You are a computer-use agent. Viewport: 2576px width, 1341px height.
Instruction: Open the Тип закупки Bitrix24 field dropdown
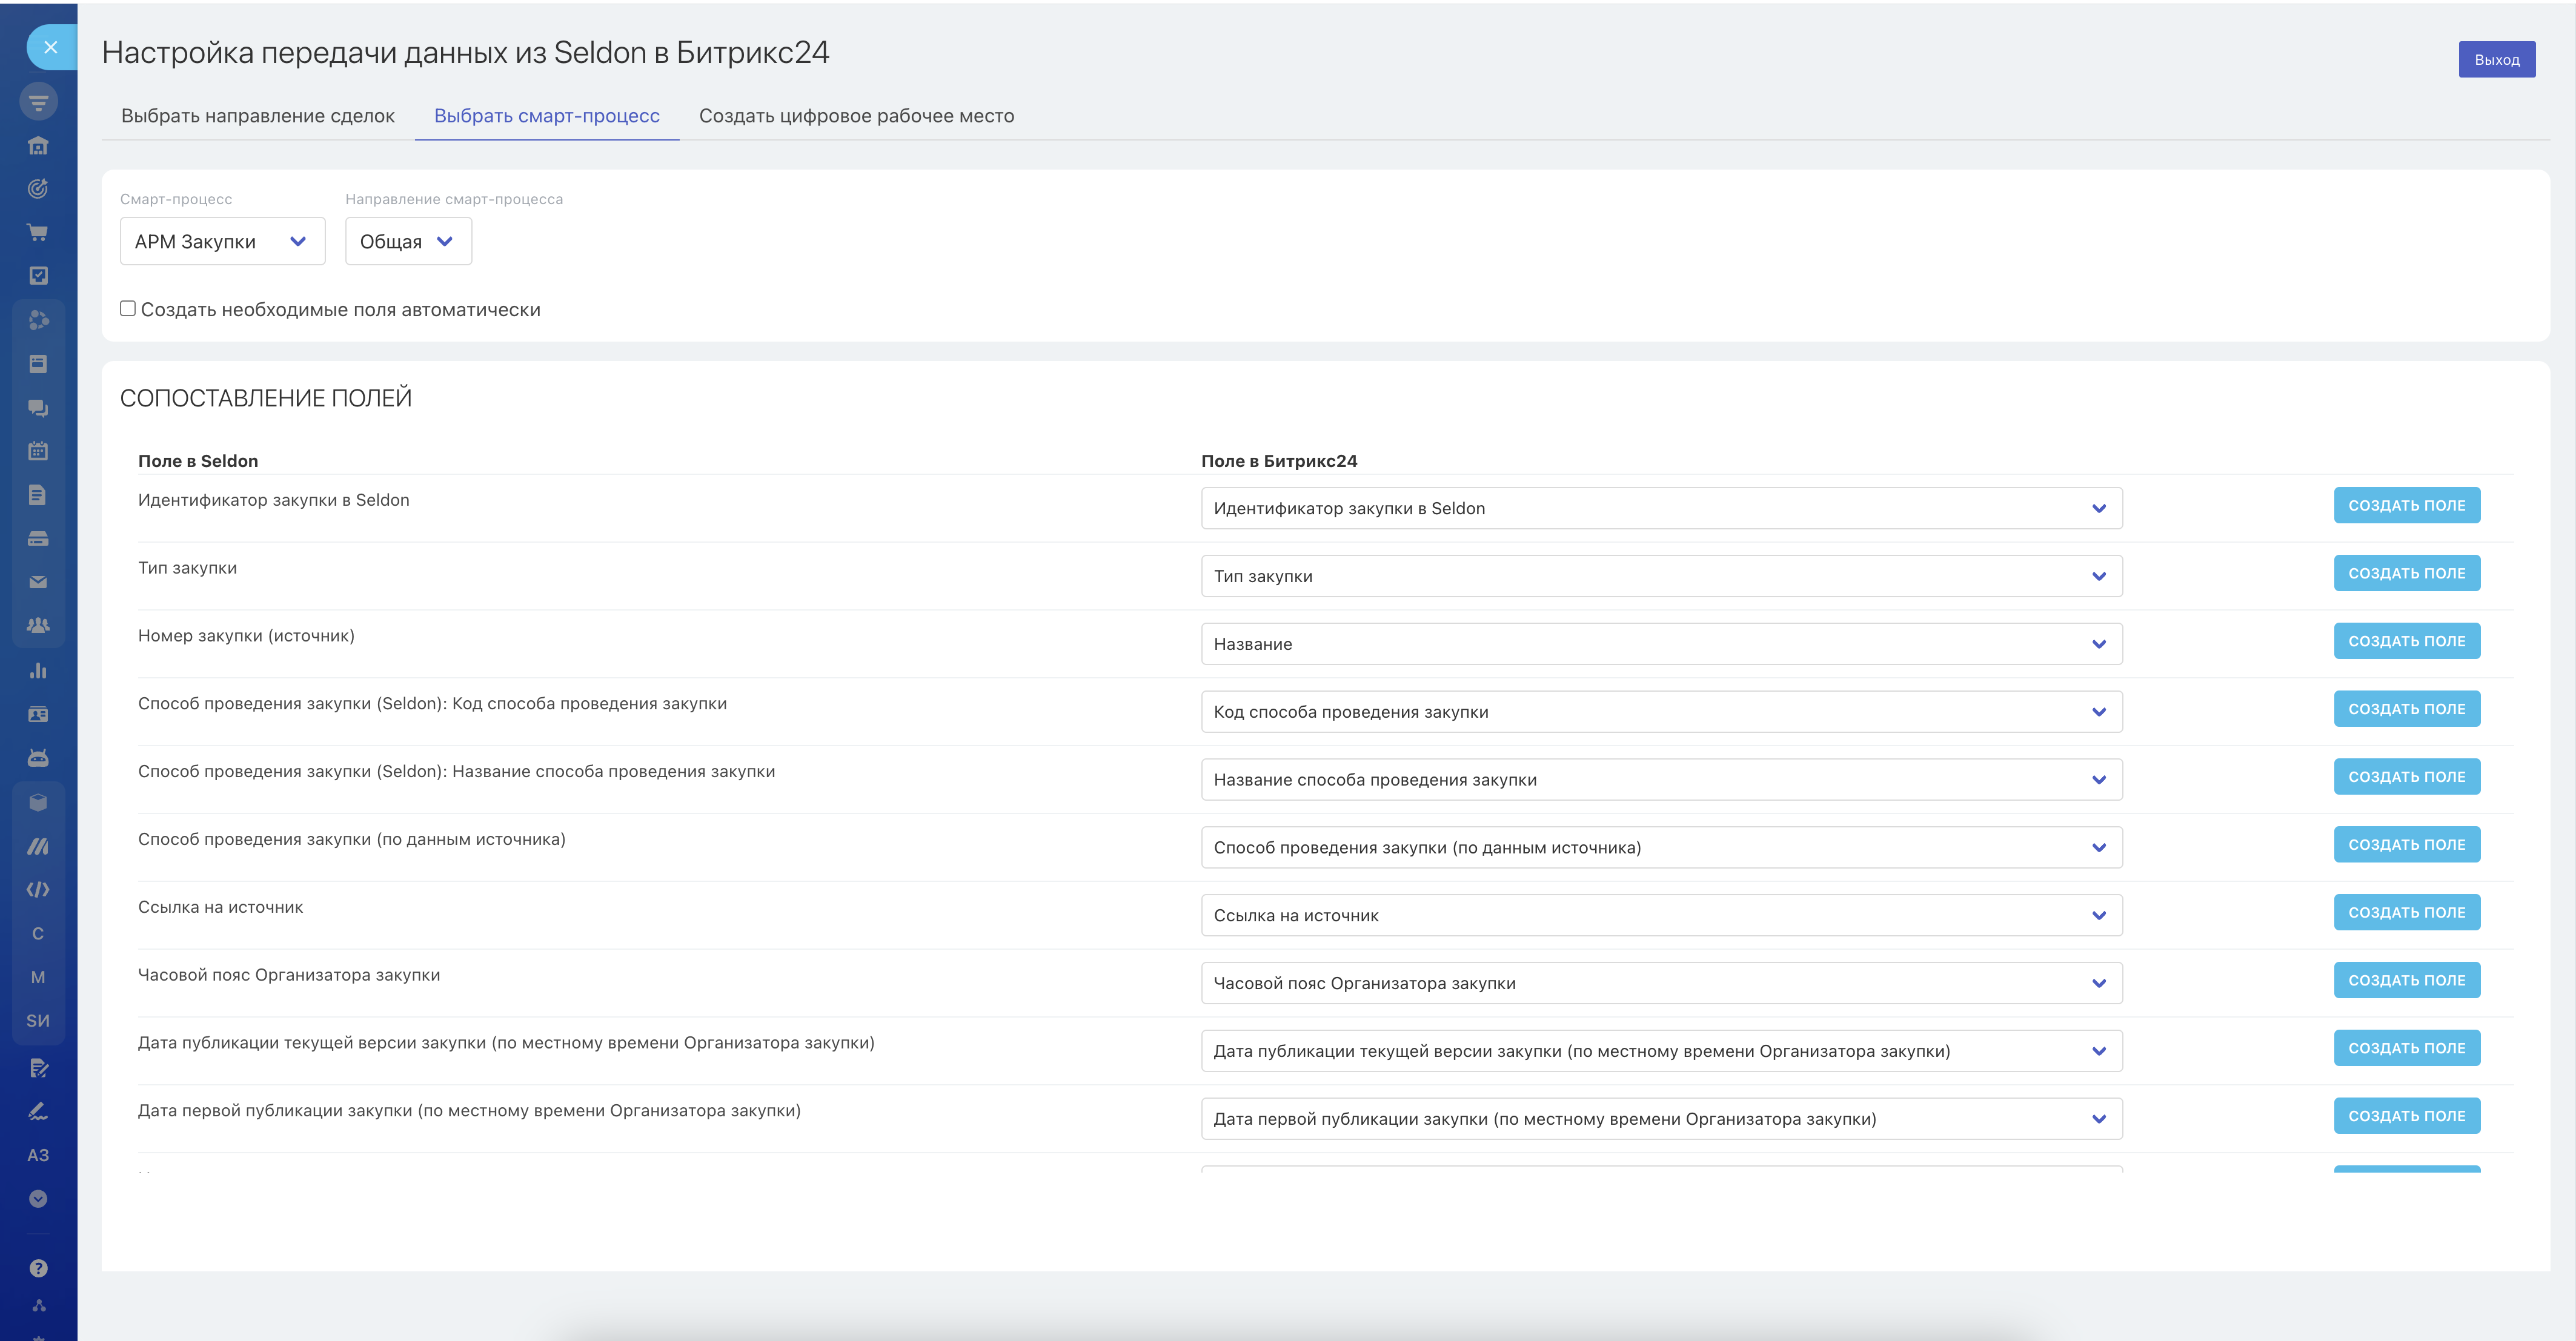1660,576
